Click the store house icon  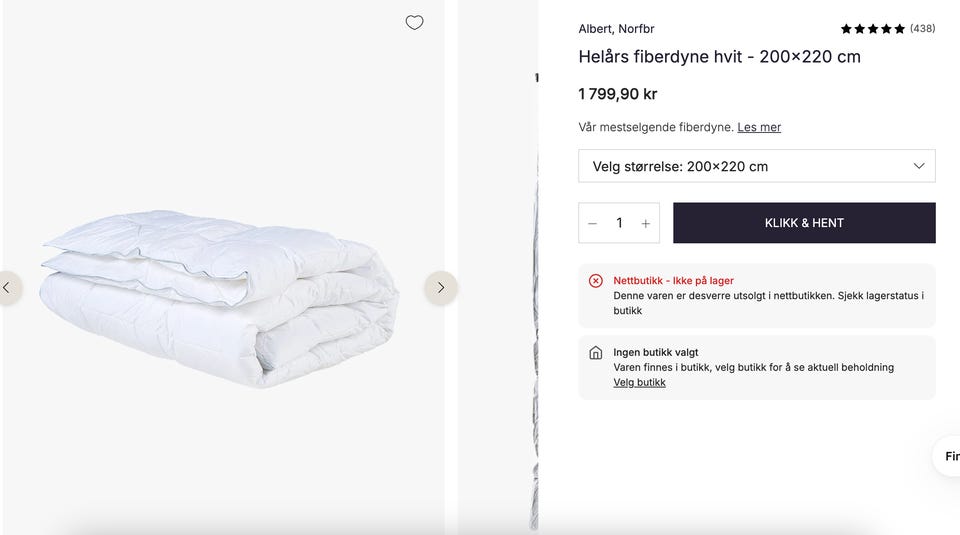click(596, 353)
